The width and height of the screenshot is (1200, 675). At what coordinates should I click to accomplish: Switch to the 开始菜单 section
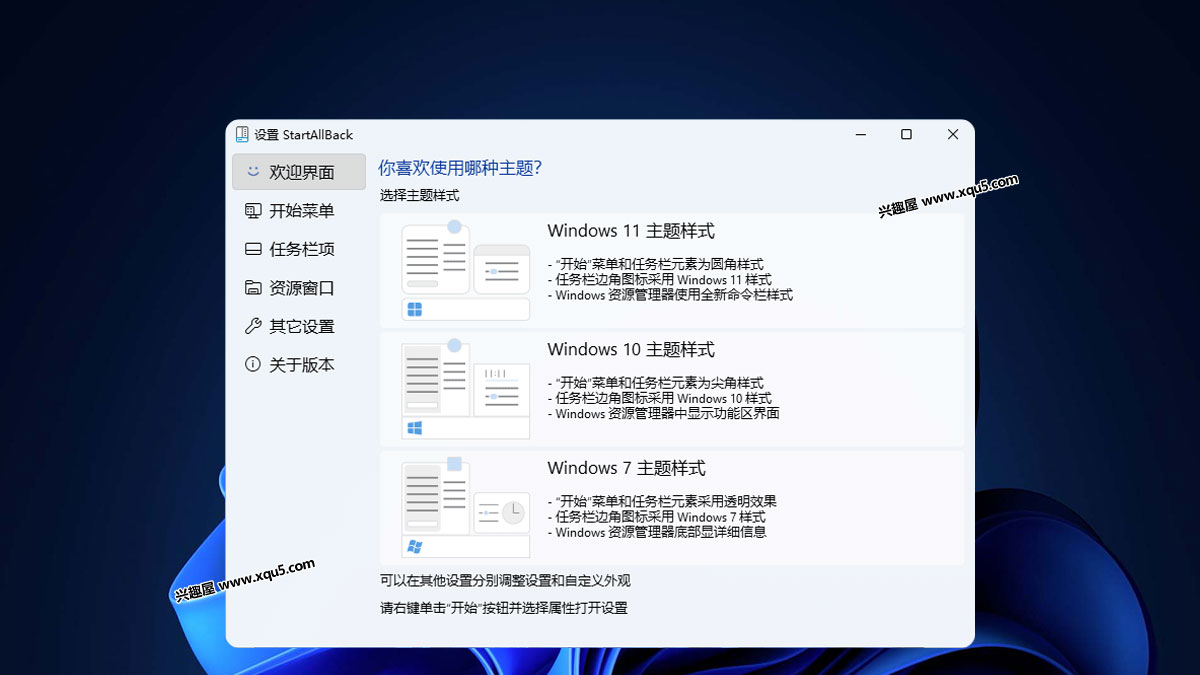coord(299,211)
